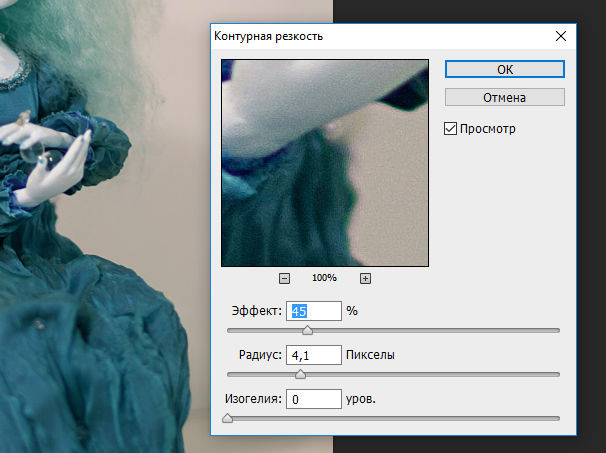Click the Пикселы unit label
Viewport: 606px width, 453px height.
(x=370, y=355)
